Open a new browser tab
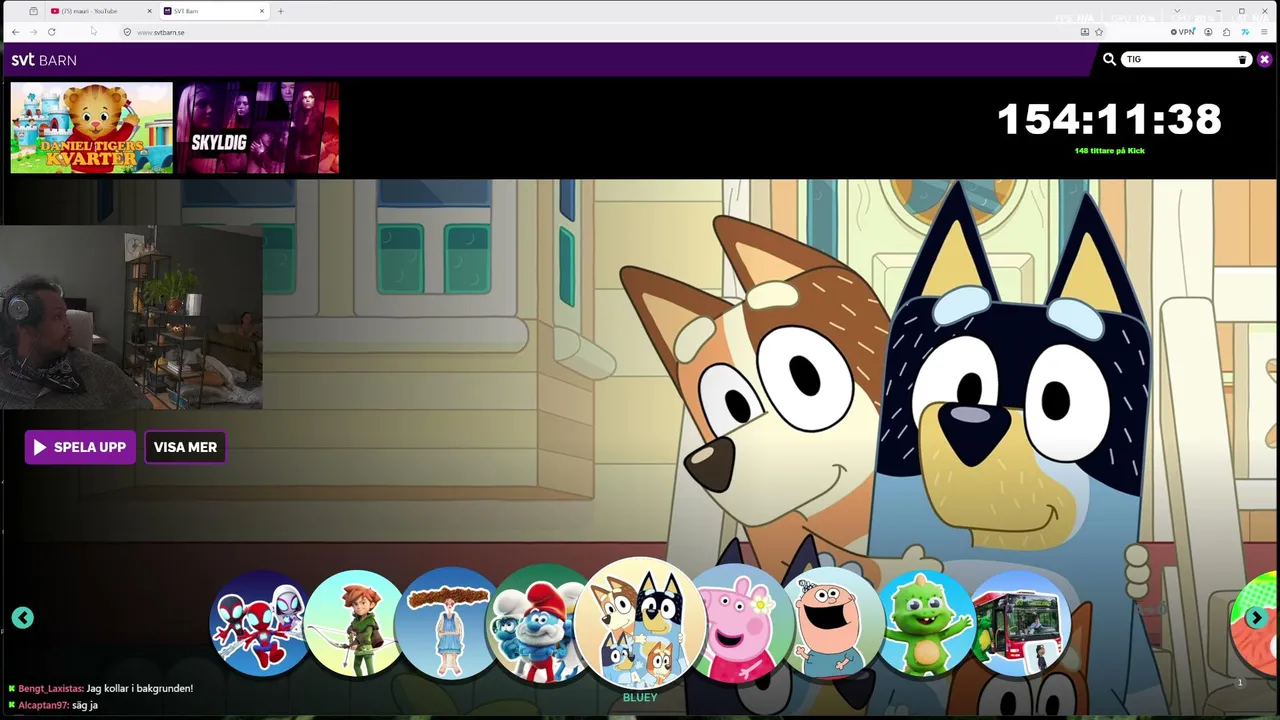The width and height of the screenshot is (1280, 720). click(x=281, y=11)
